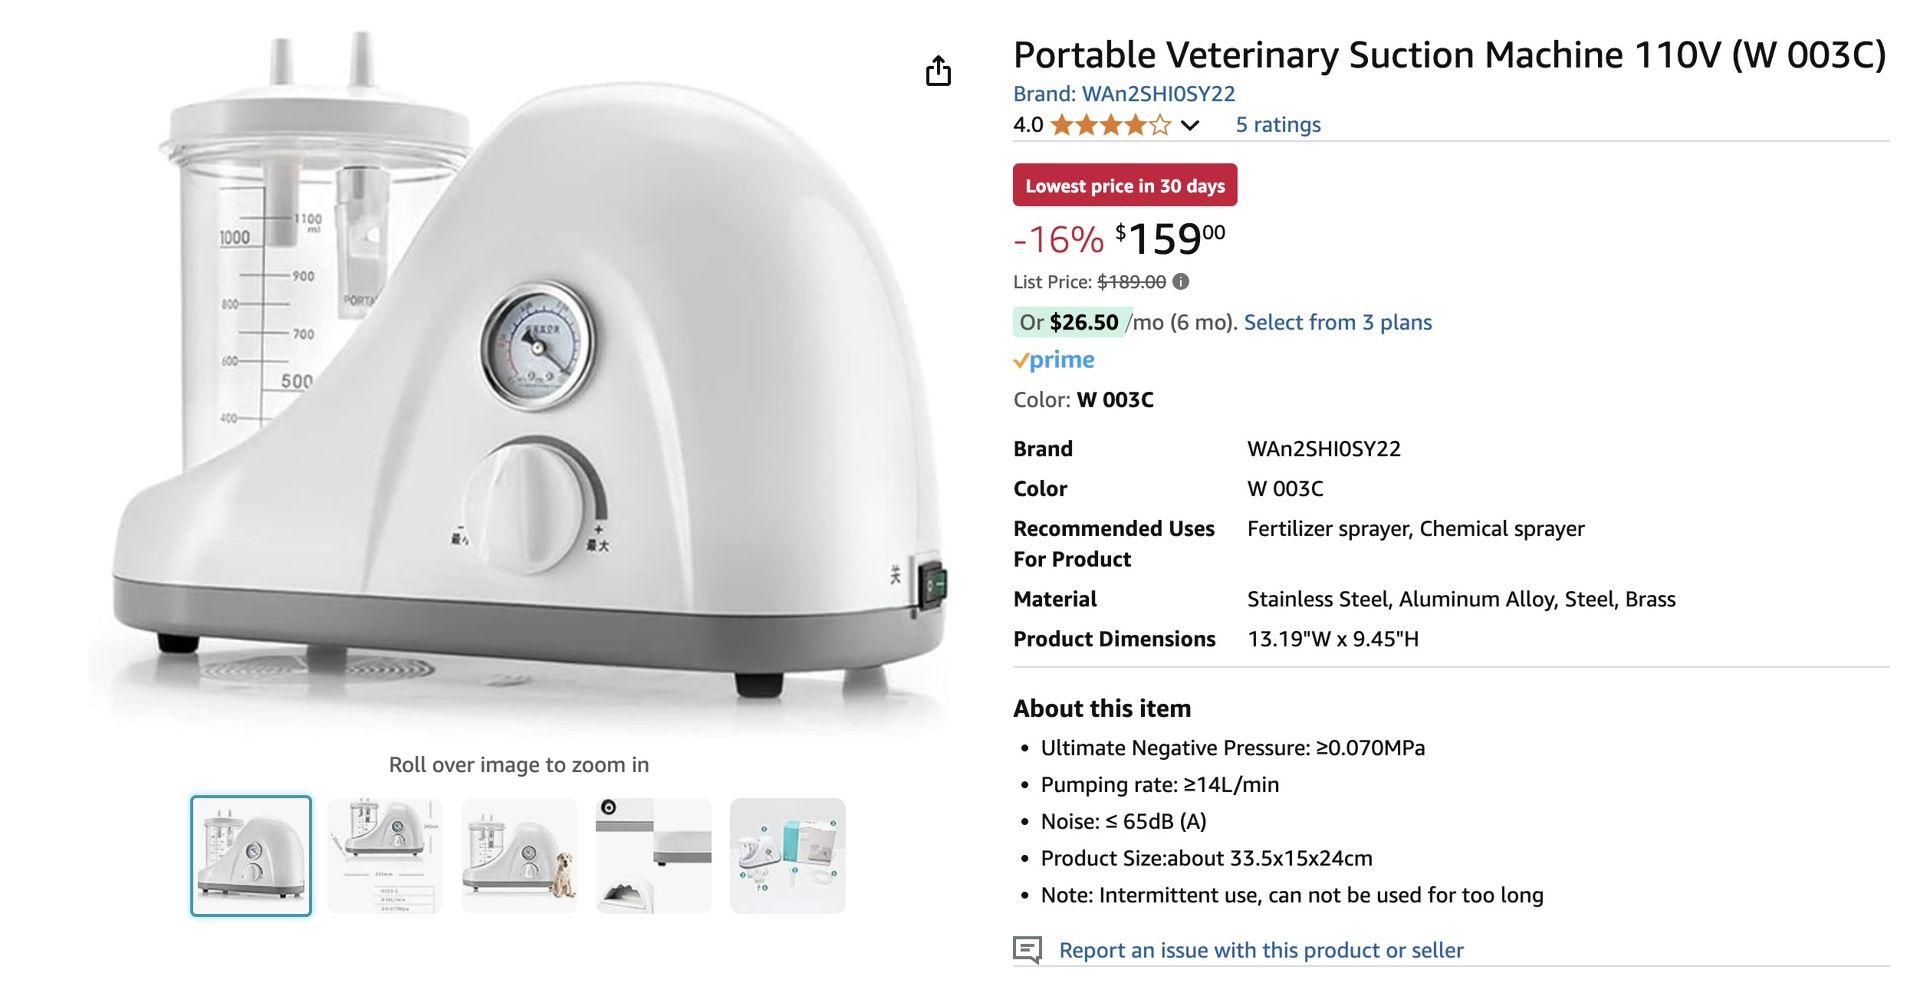This screenshot has height=986, width=1920.
Task: Select the thumbnail showing the dog
Action: point(519,855)
